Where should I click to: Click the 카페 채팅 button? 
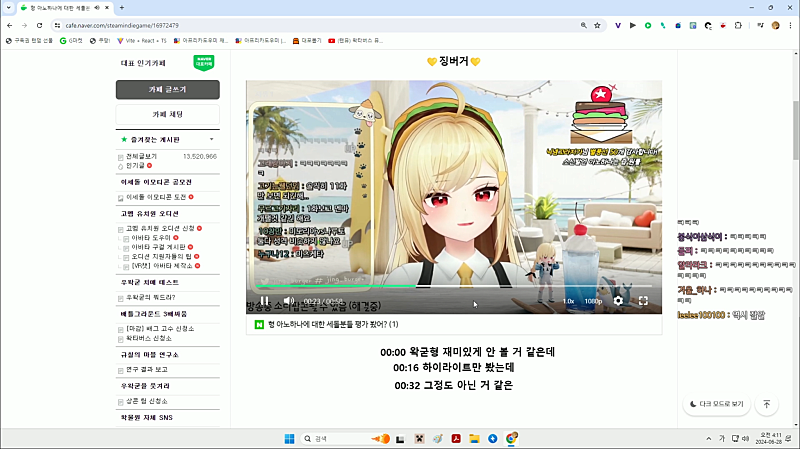point(167,115)
